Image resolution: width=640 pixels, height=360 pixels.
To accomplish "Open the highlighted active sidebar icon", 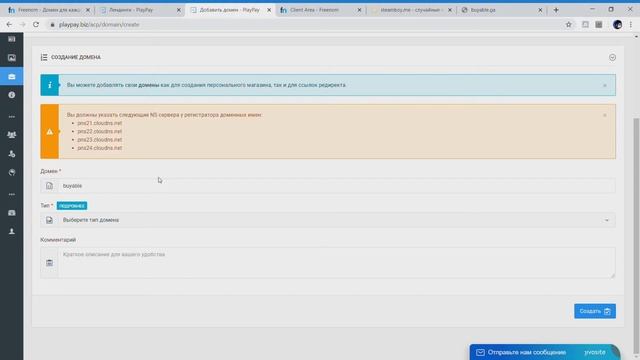I will [x=12, y=76].
